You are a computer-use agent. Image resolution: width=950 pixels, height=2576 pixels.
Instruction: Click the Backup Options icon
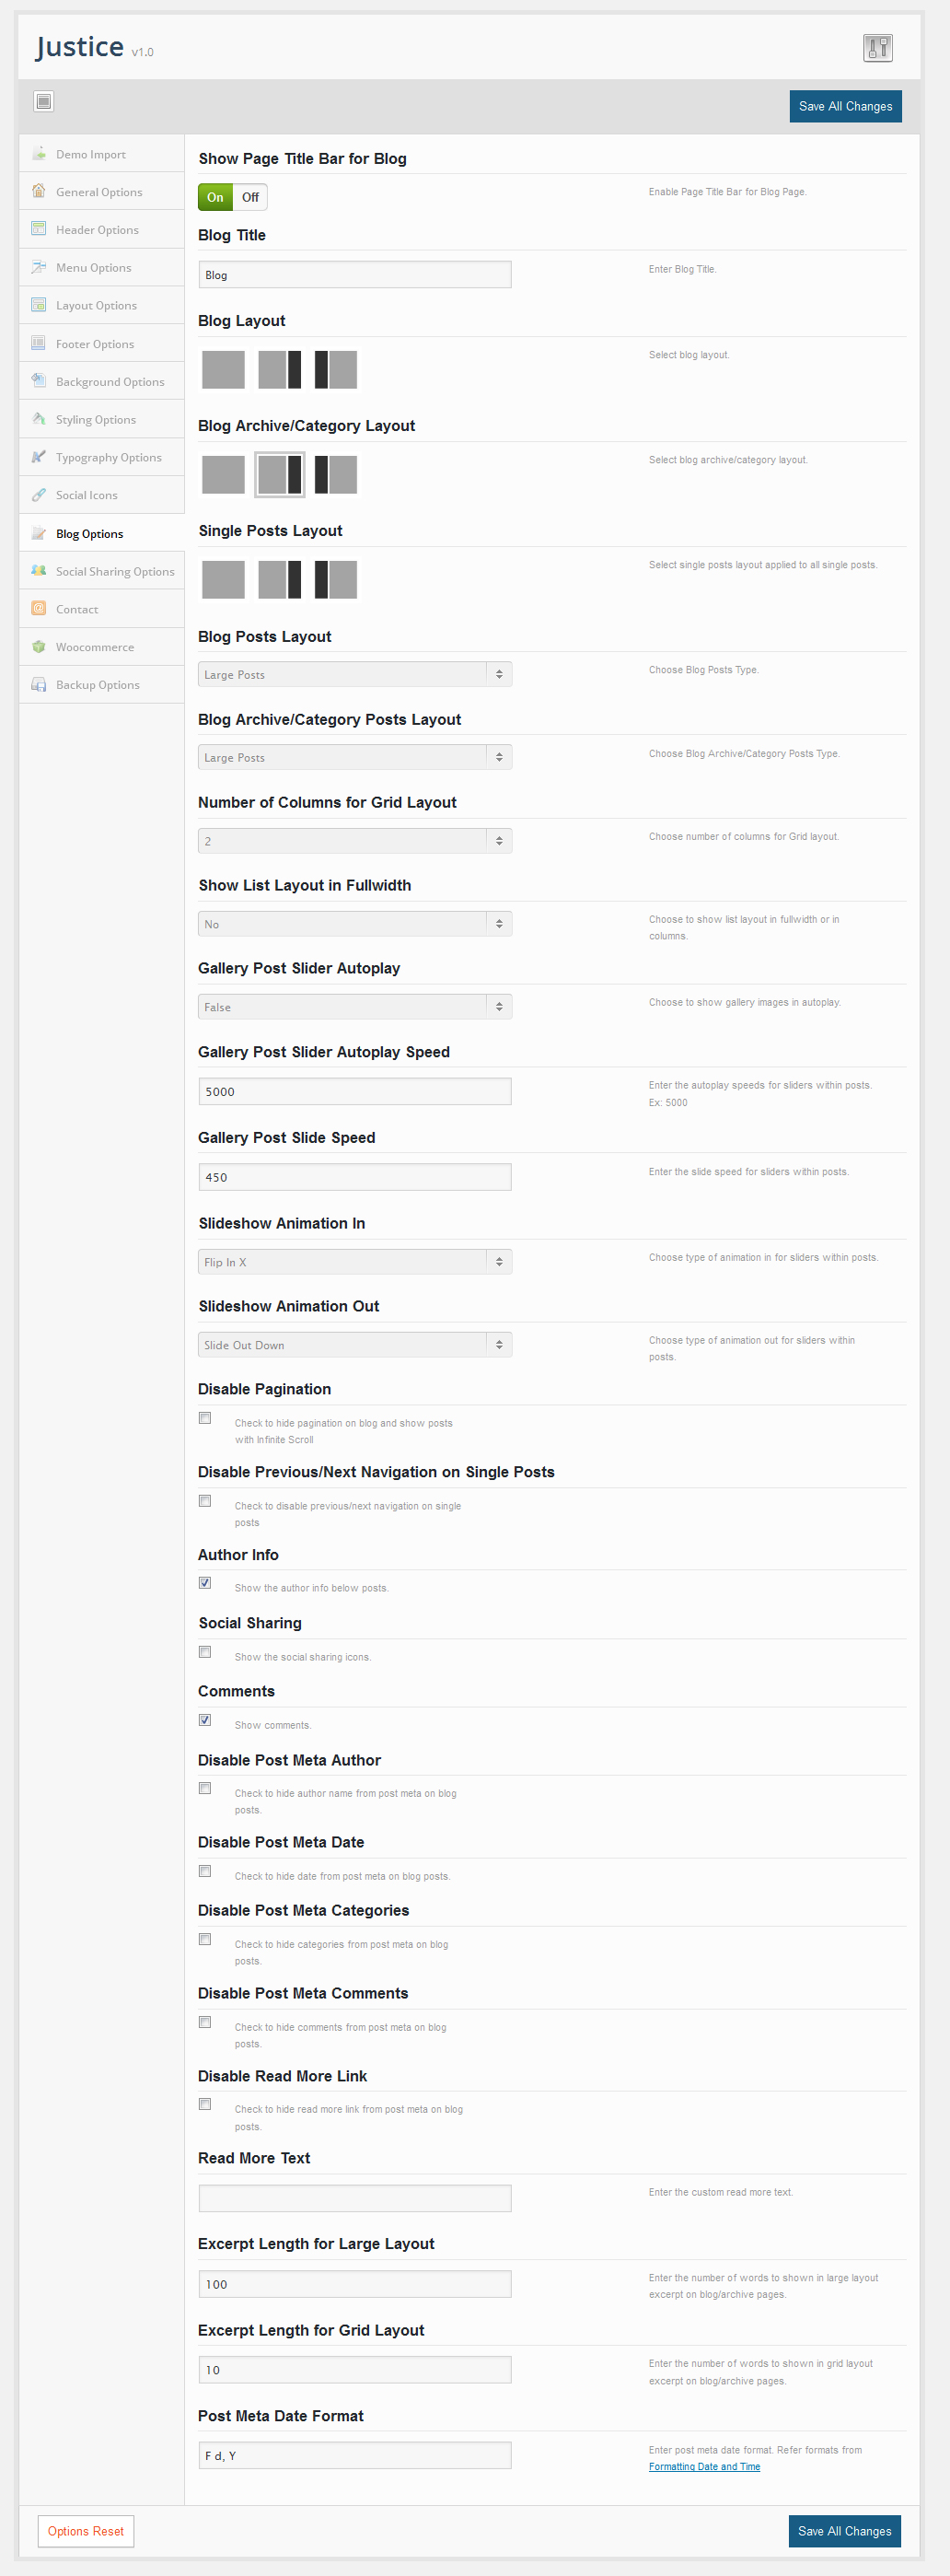(39, 685)
